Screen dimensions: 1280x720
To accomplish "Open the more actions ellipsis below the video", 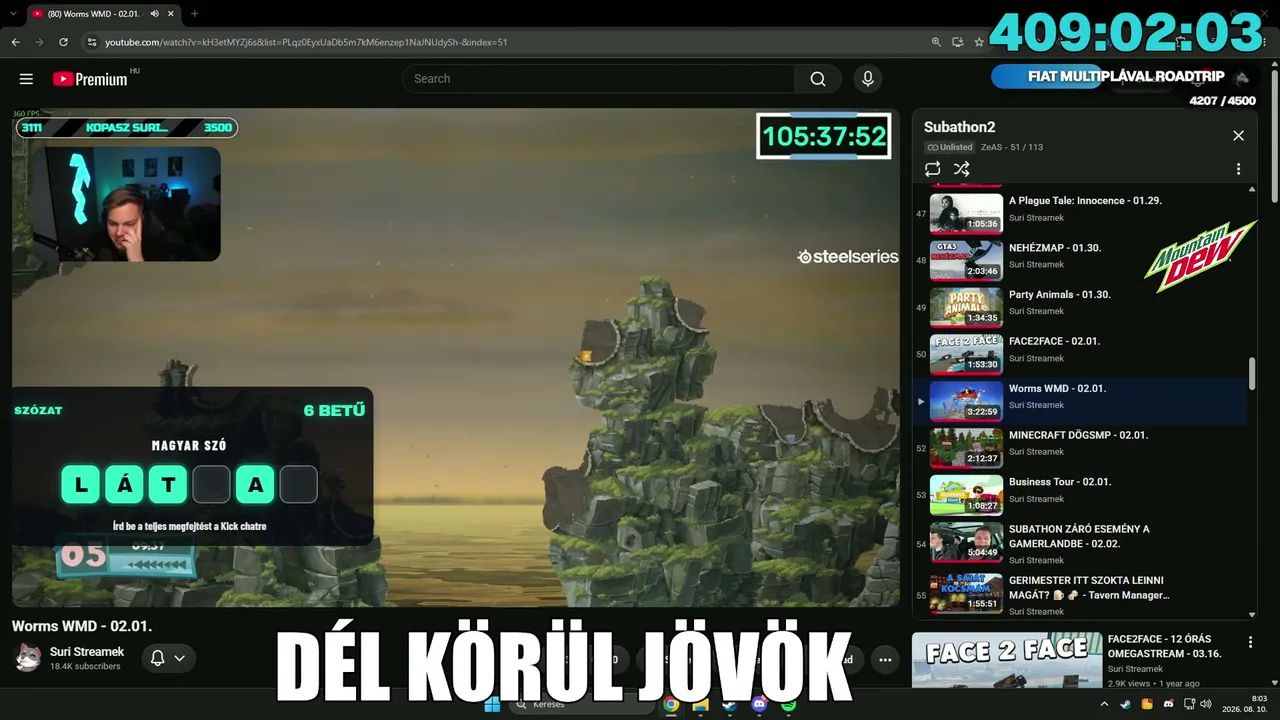I will coord(885,659).
